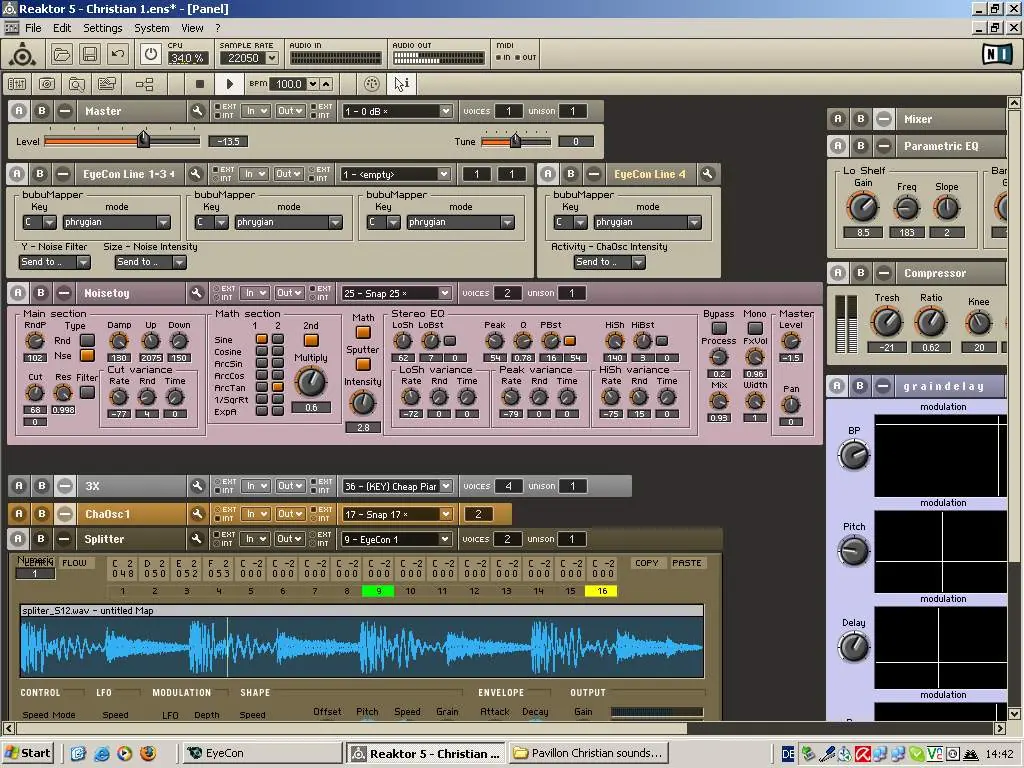The width and height of the screenshot is (1024, 768).
Task: Click the Master Level slider handle
Action: point(143,140)
